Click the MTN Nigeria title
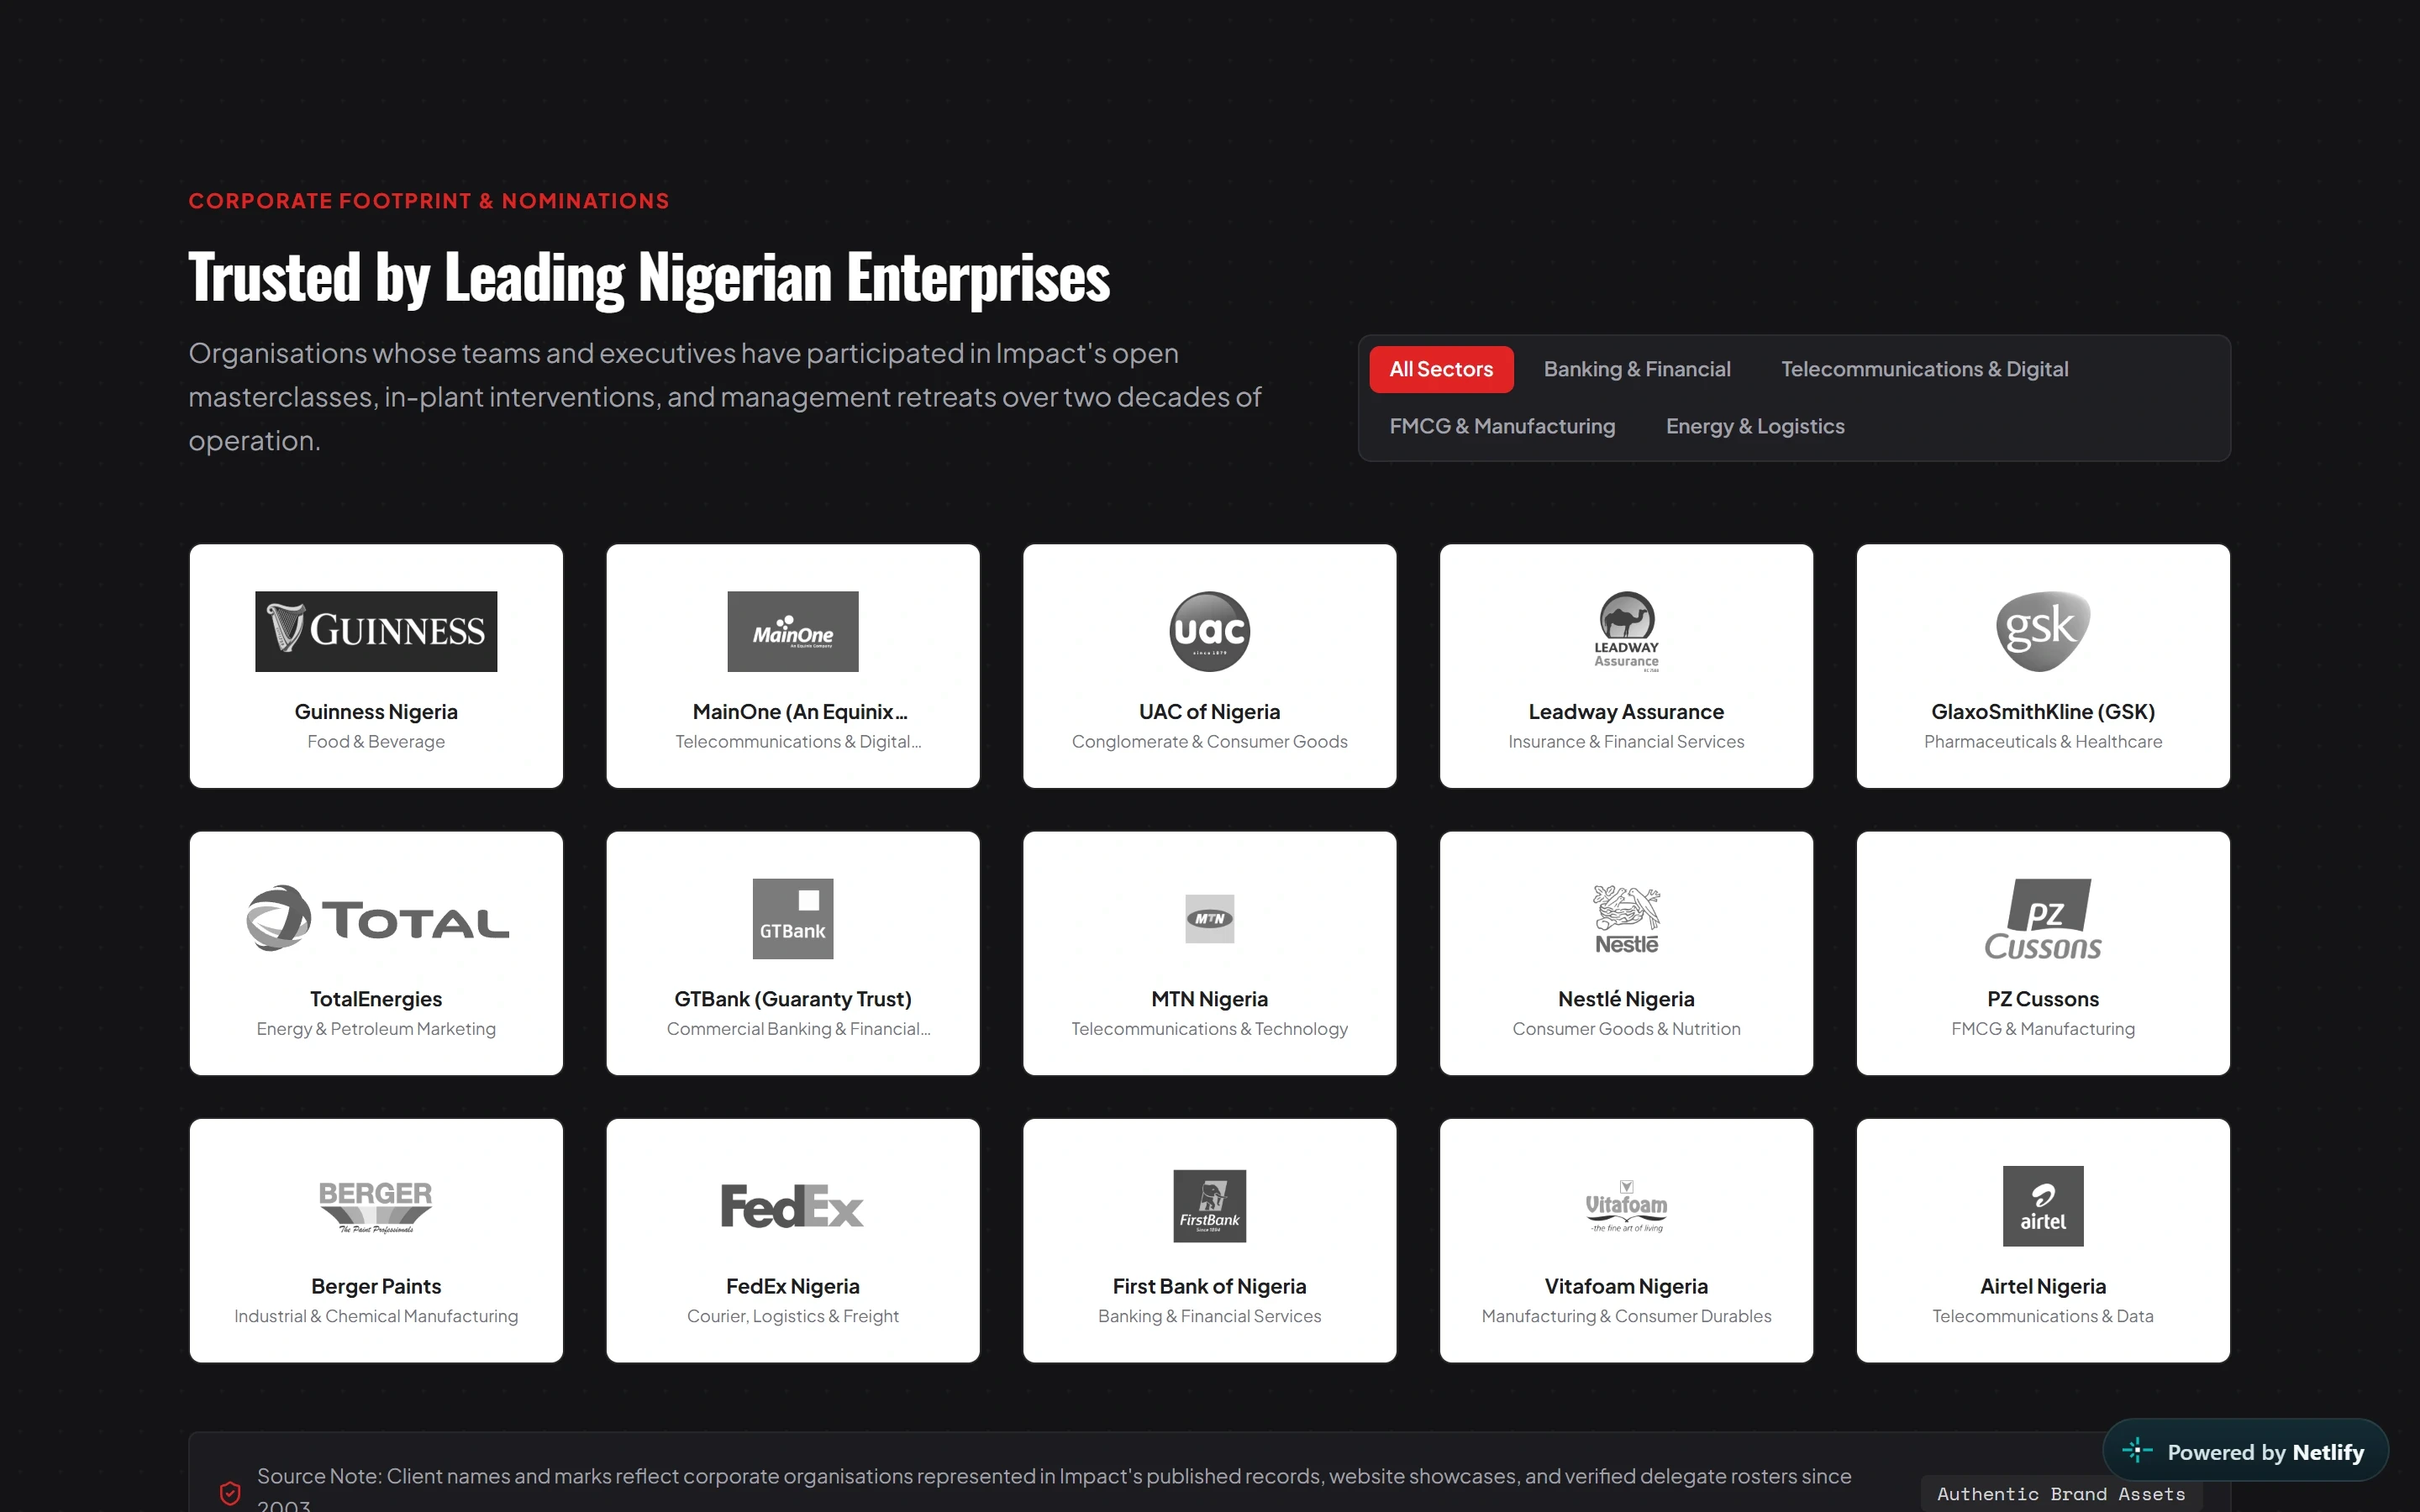 1210,999
